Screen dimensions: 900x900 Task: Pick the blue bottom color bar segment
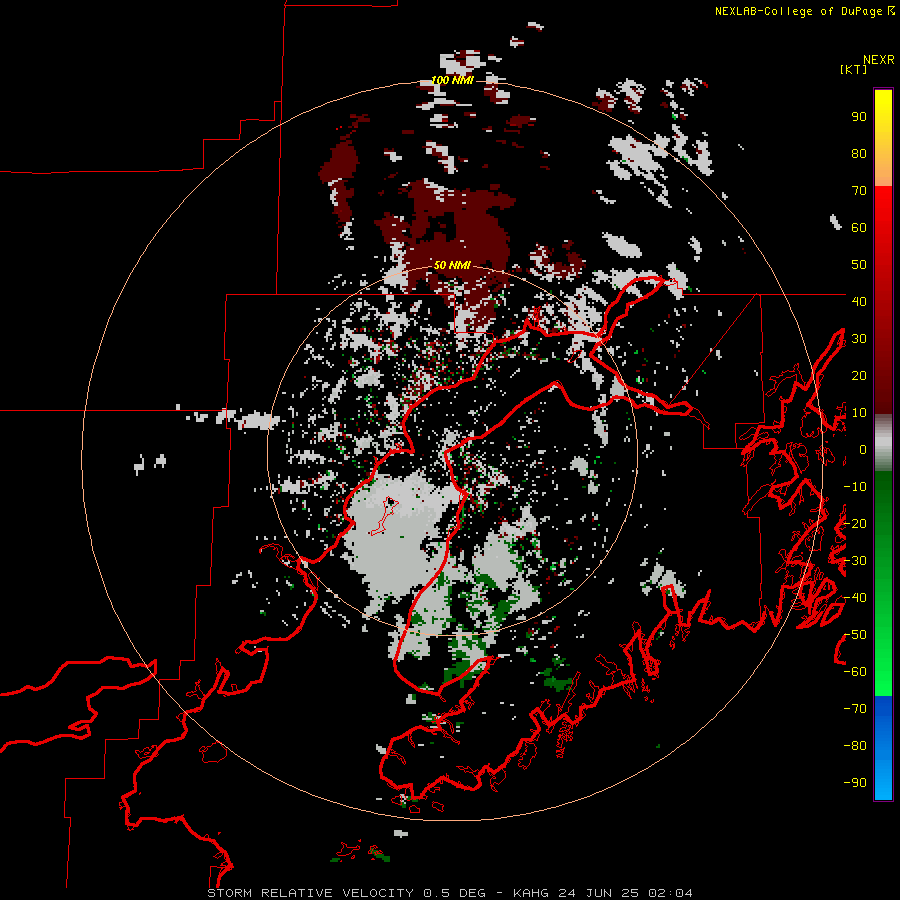click(883, 748)
